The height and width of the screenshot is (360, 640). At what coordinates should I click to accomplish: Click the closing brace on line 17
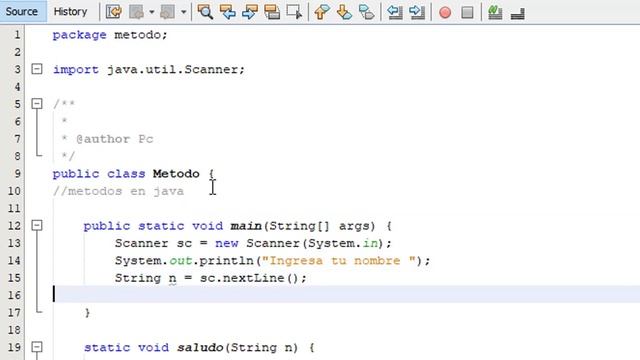coord(87,313)
